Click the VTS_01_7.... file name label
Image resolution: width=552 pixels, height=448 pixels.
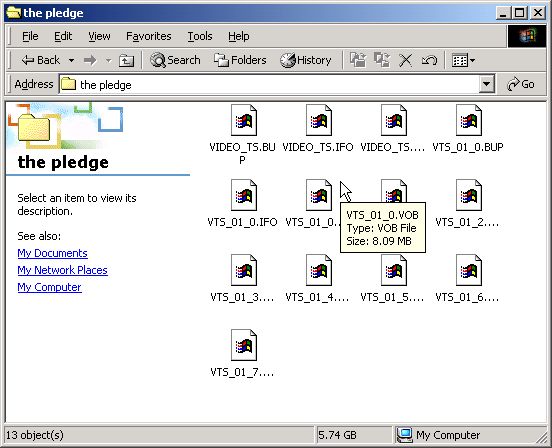[242, 372]
